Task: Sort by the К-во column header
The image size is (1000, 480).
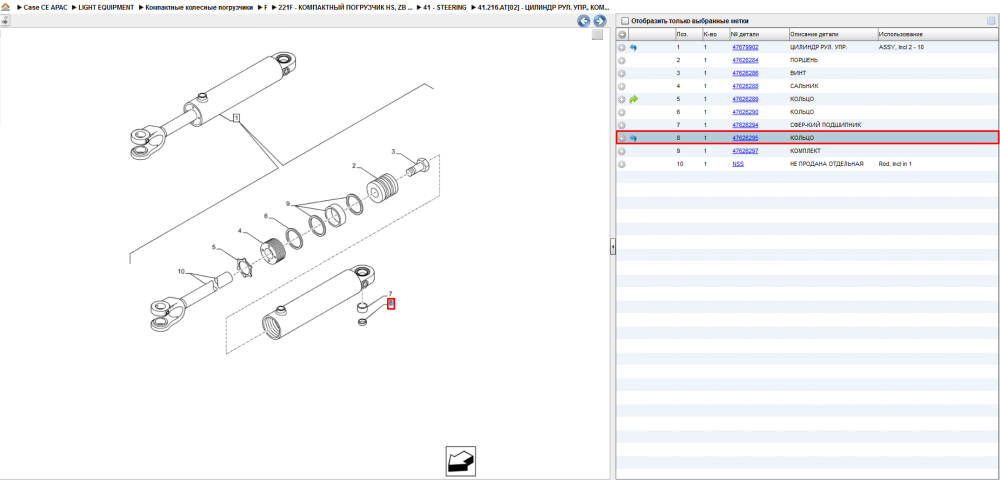Action: pyautogui.click(x=714, y=34)
